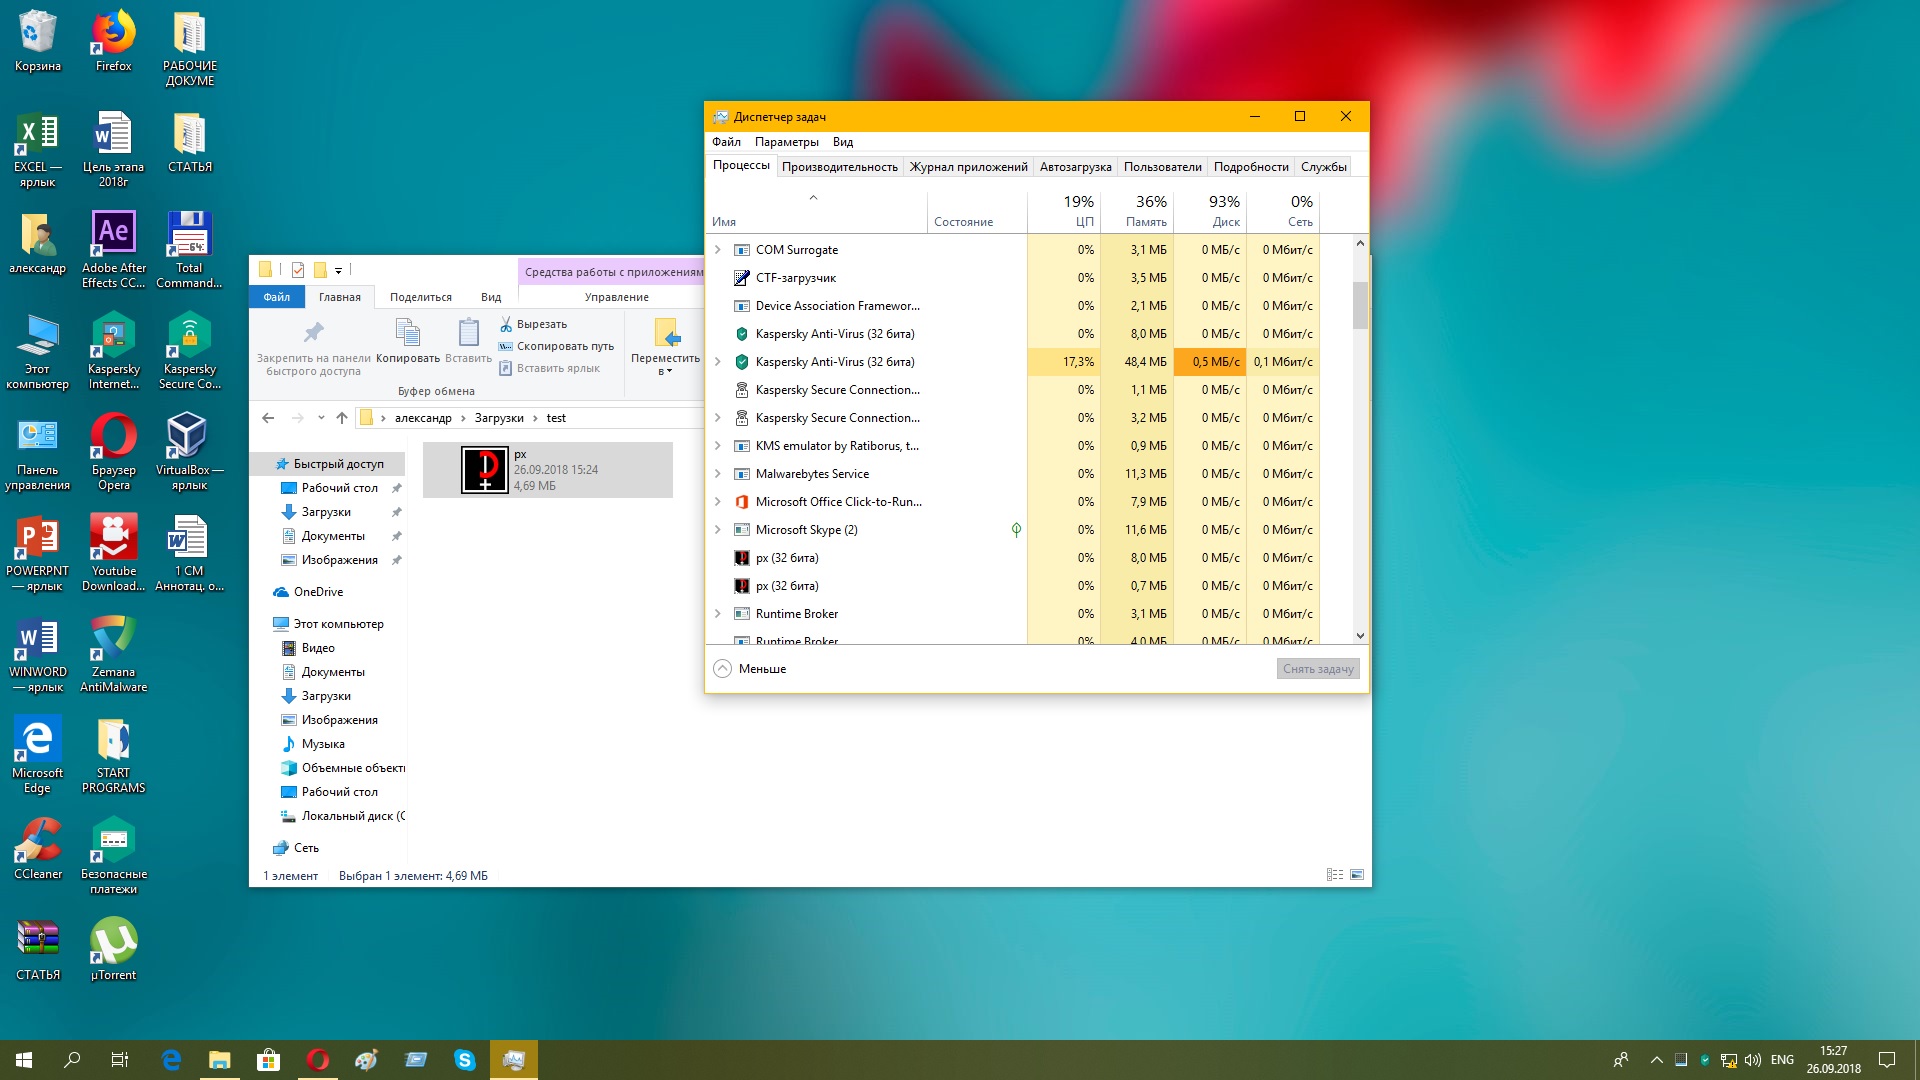Click the Снять задачу button
This screenshot has height=1080, width=1920.
1317,669
